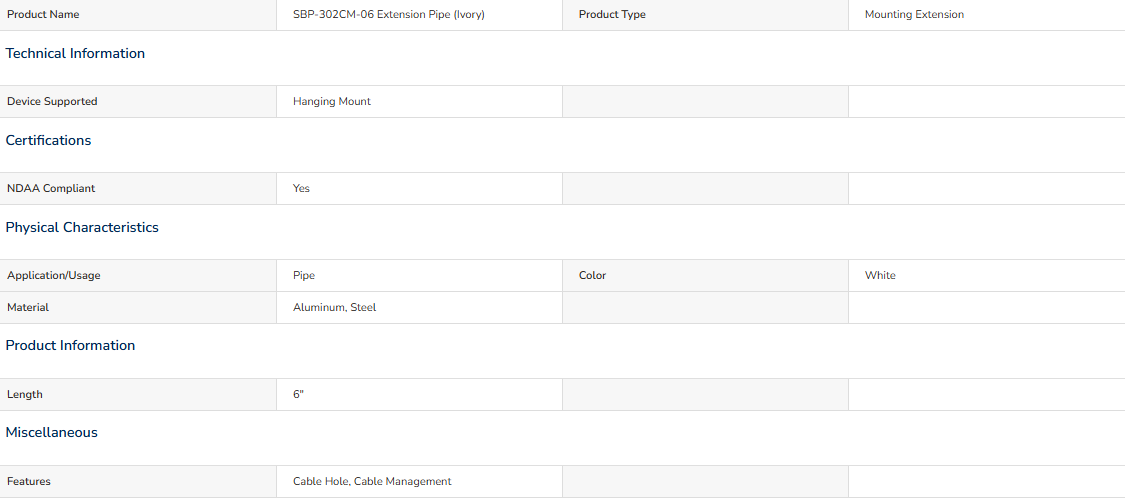
Task: Click the NDAA Compliant label
Action: pyautogui.click(x=51, y=189)
